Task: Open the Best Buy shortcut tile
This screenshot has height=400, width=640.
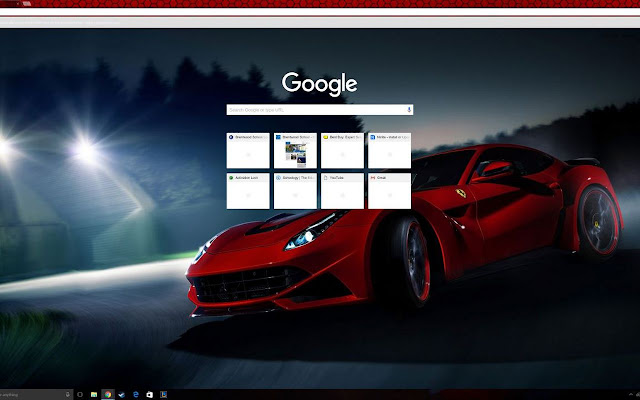Action: pos(342,150)
